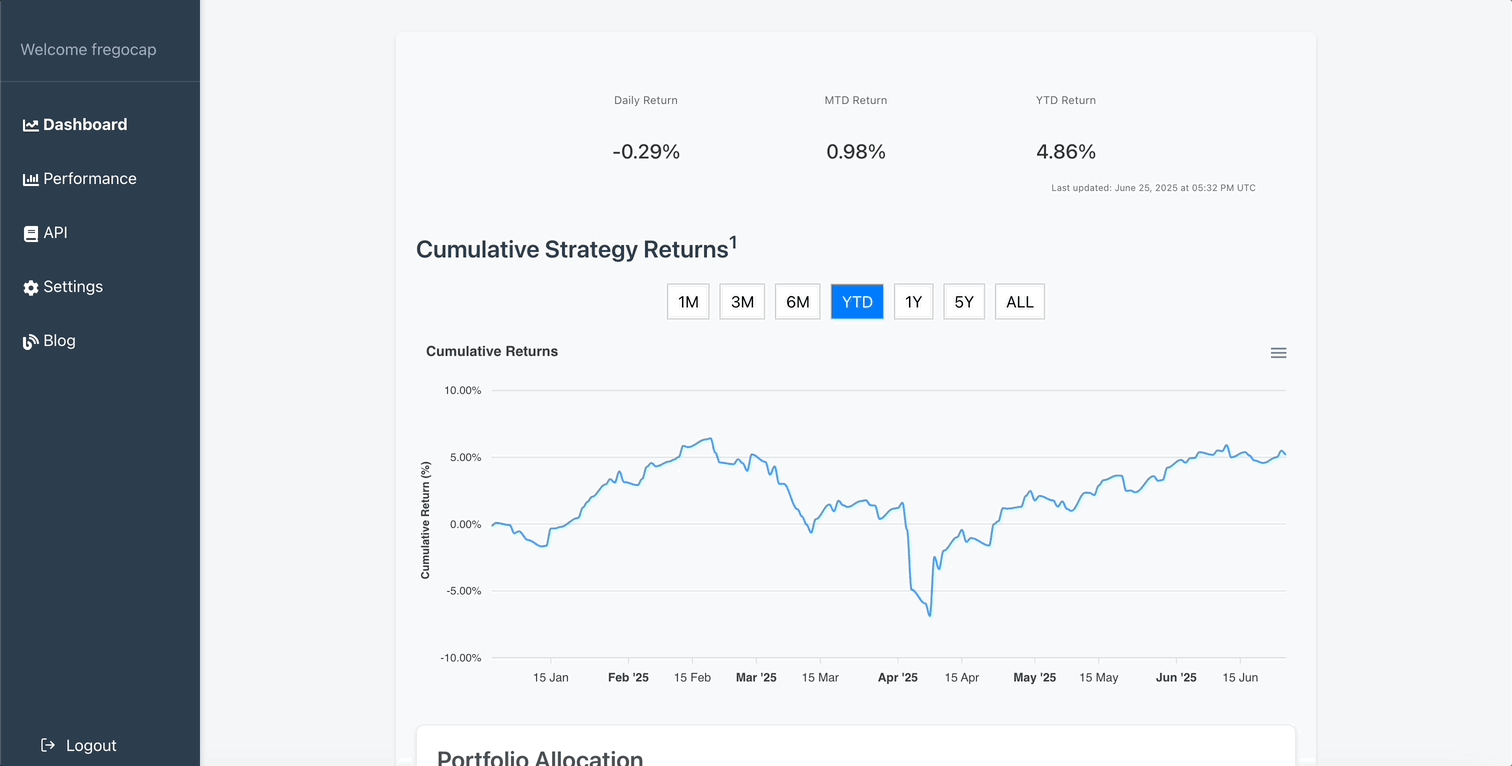Choose the YTD range button

tap(857, 302)
